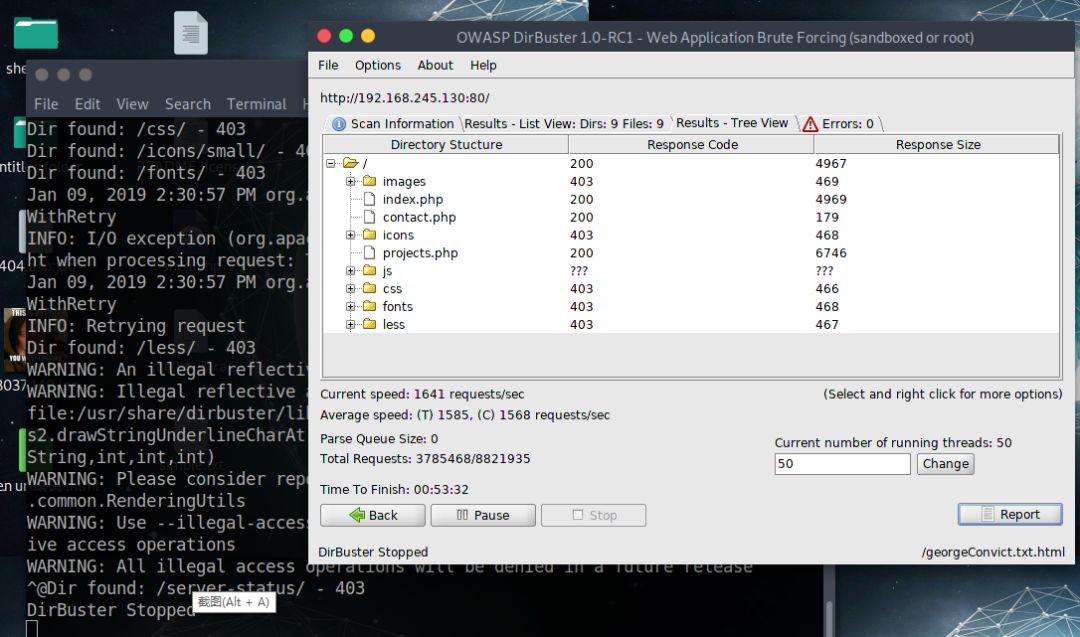The height and width of the screenshot is (637, 1080).
Task: Click the Stop button
Action: coord(594,515)
